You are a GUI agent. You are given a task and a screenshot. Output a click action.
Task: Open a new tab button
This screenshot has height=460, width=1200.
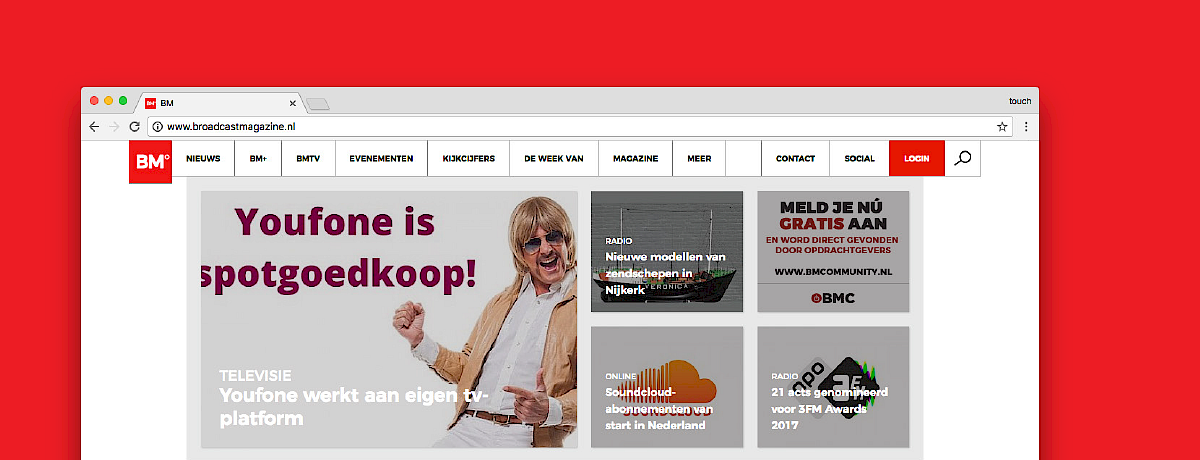pos(317,103)
